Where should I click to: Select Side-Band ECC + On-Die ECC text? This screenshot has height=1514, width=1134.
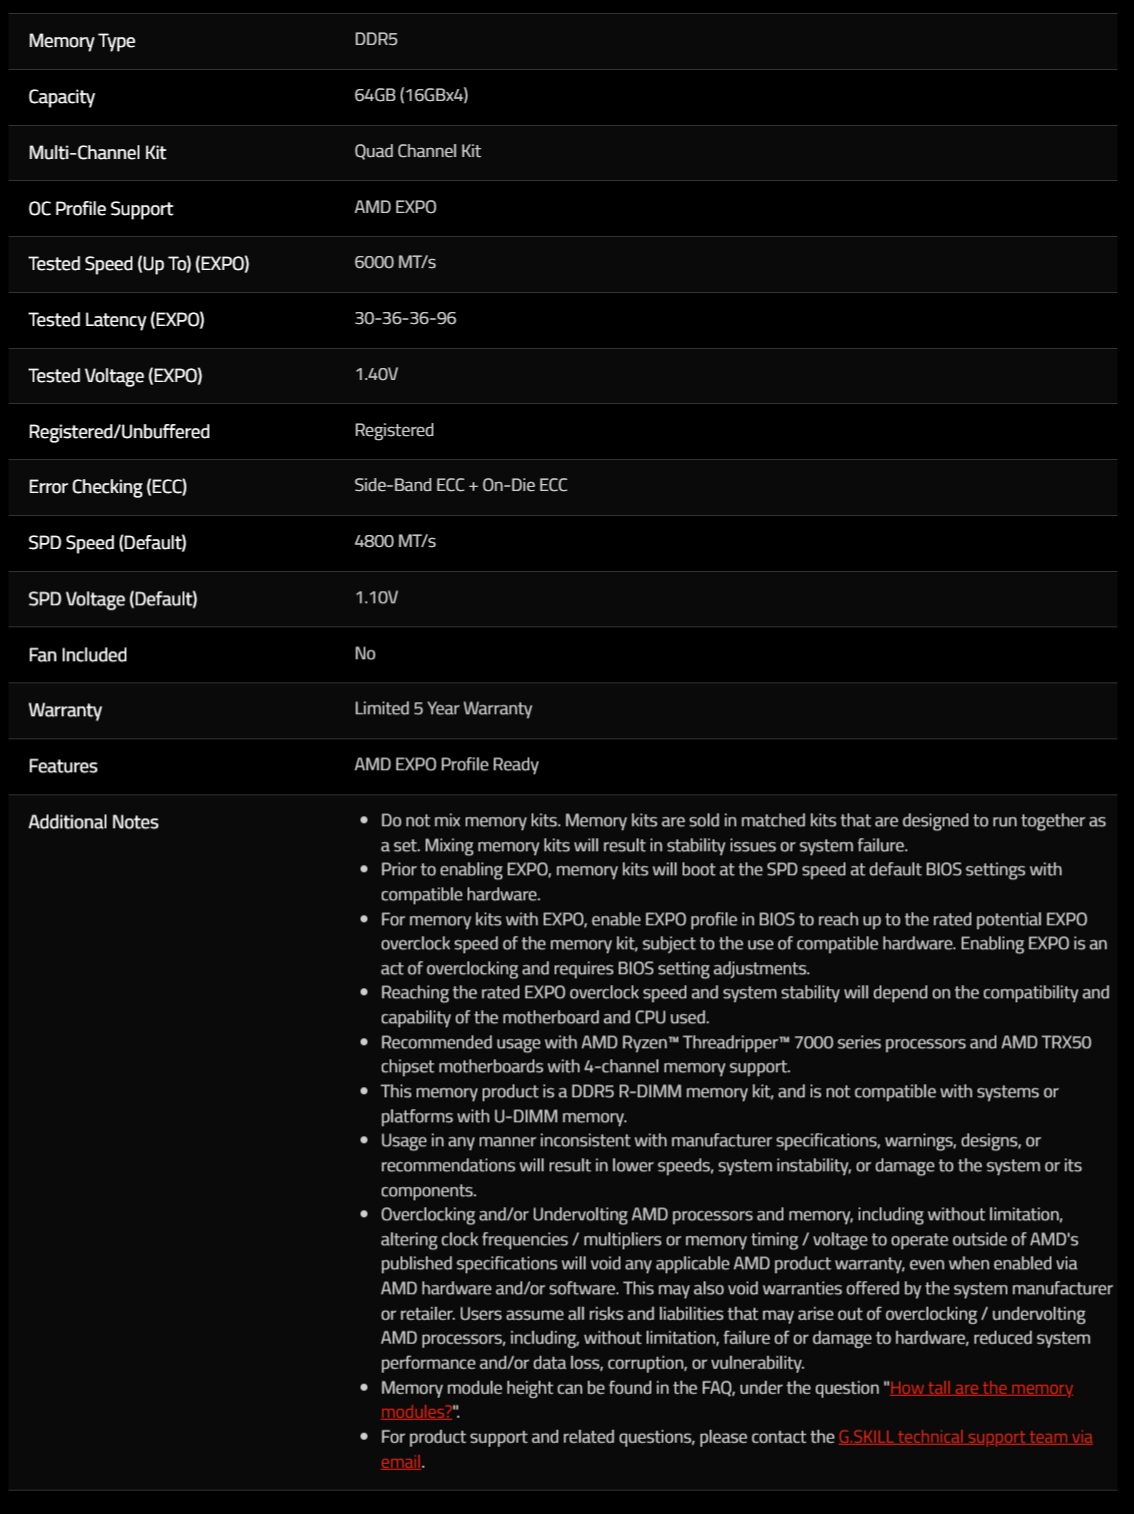461,485
